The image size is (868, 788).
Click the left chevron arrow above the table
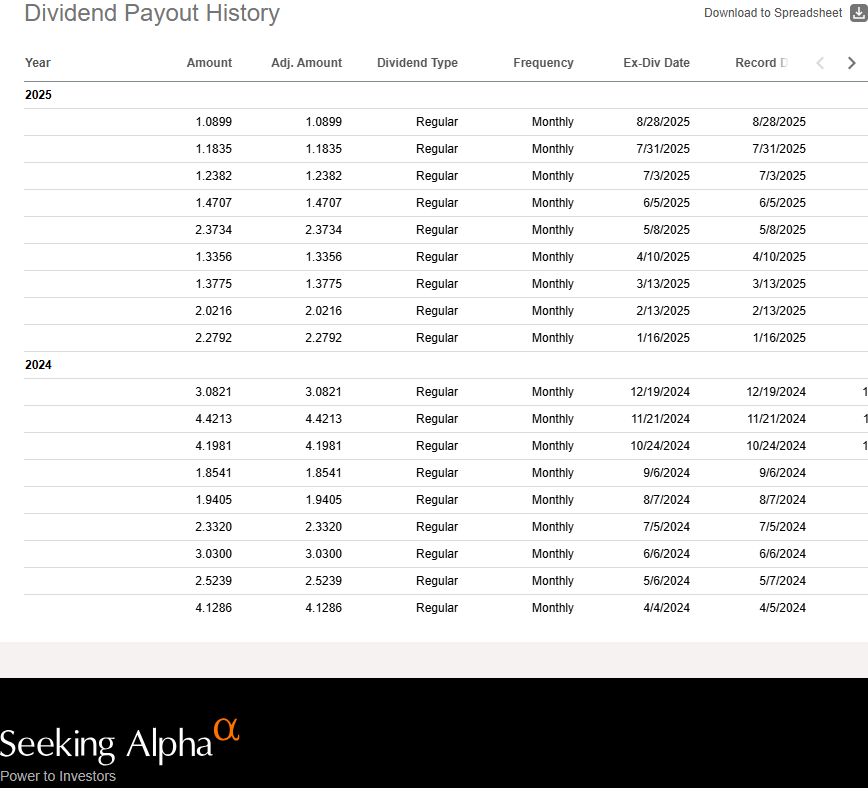click(x=820, y=62)
